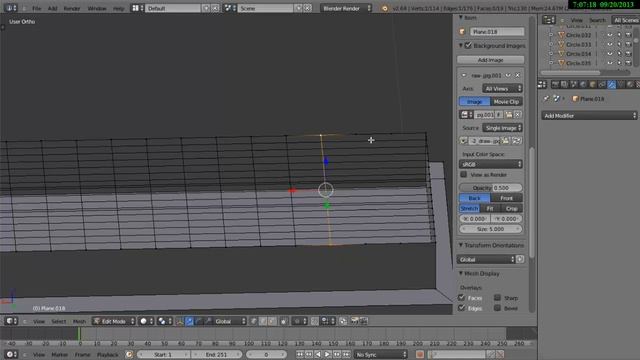640x360 pixels.
Task: Open the Axis All Views dropdown
Action: pos(502,89)
